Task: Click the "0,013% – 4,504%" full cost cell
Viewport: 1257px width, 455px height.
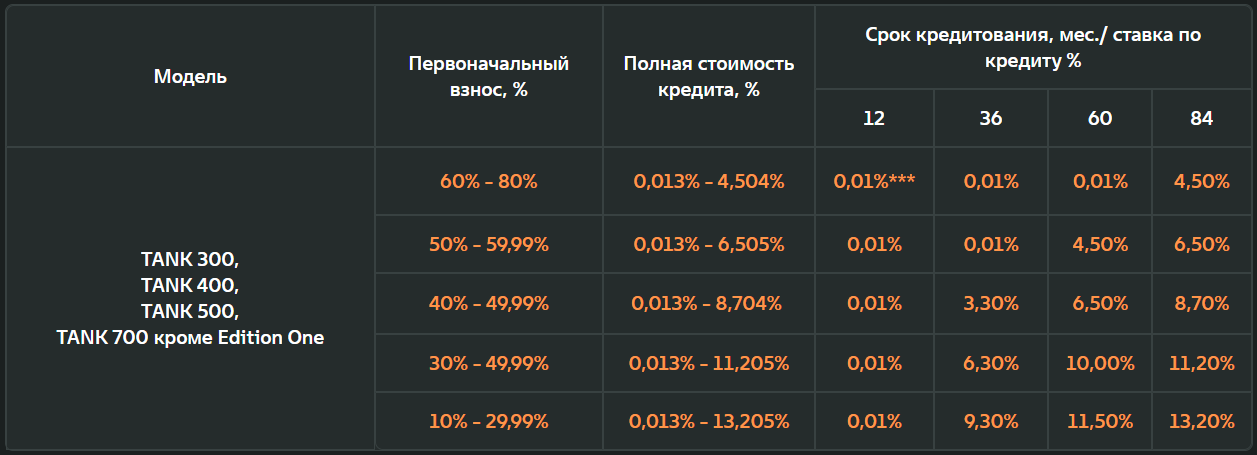Action: [x=709, y=182]
